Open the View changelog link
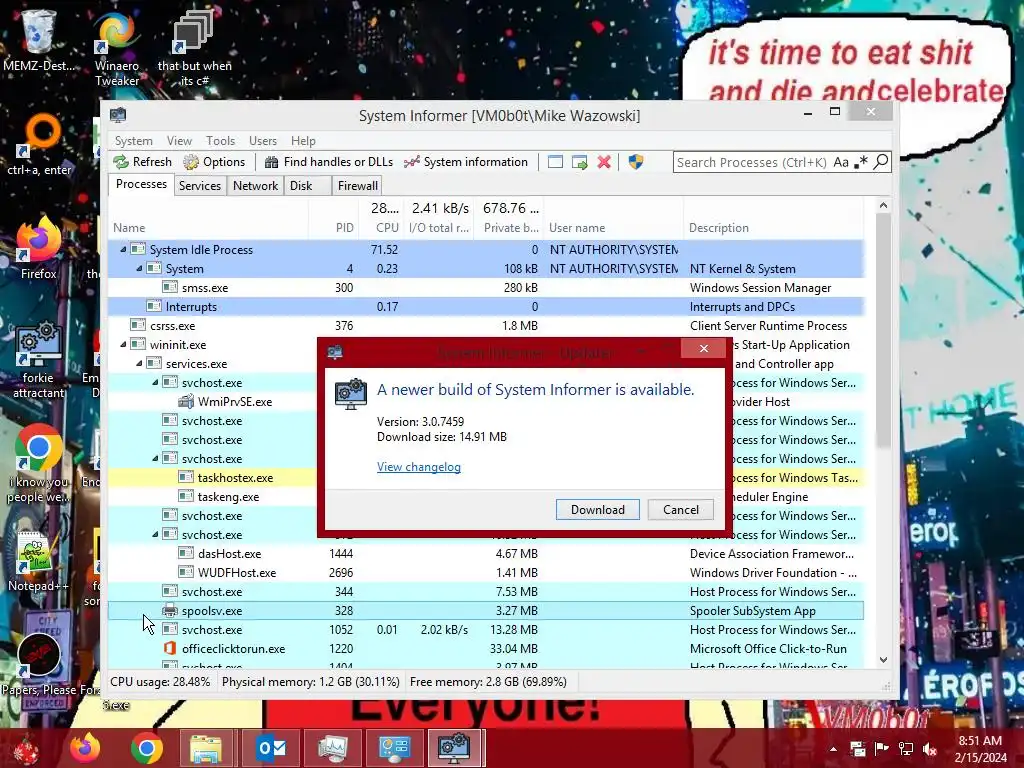Image resolution: width=1024 pixels, height=768 pixels. (x=419, y=467)
